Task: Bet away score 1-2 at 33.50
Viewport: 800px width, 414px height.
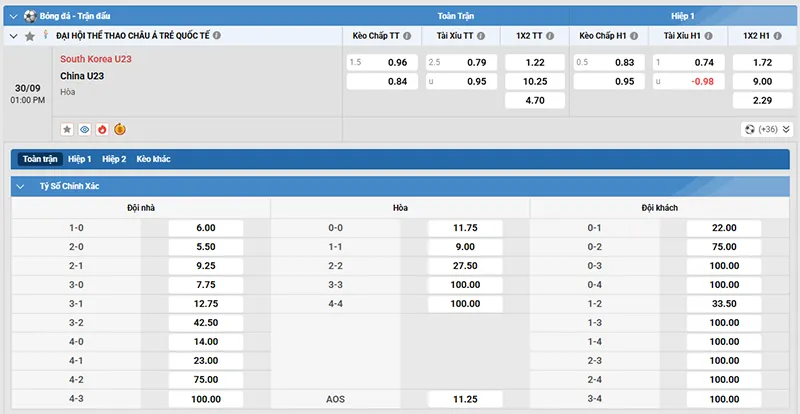Action: 724,304
